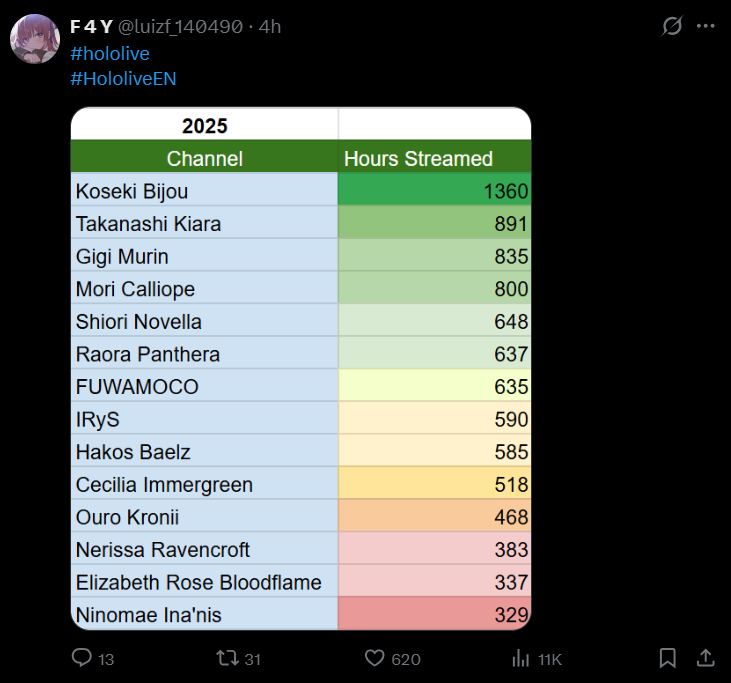
Task: Open the #HololiveEN hashtag link
Action: 123,78
